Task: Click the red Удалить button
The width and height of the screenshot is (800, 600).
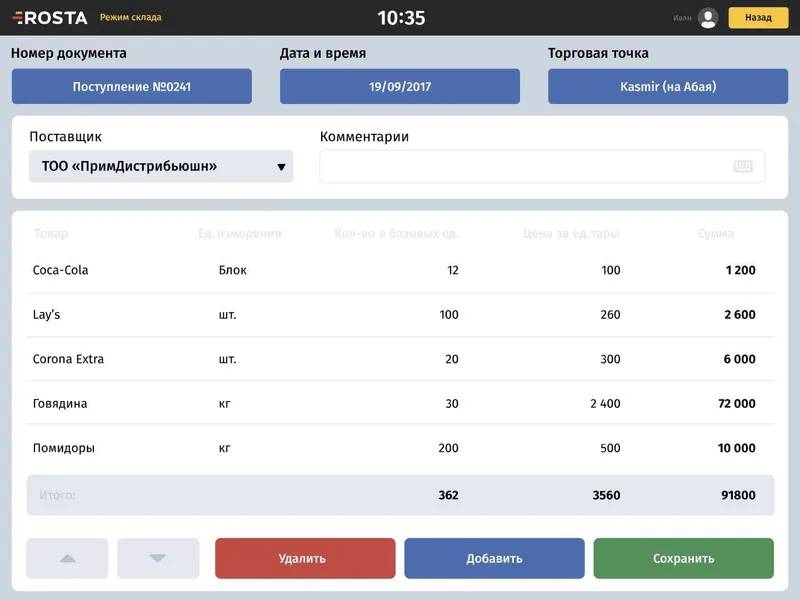Action: point(305,558)
